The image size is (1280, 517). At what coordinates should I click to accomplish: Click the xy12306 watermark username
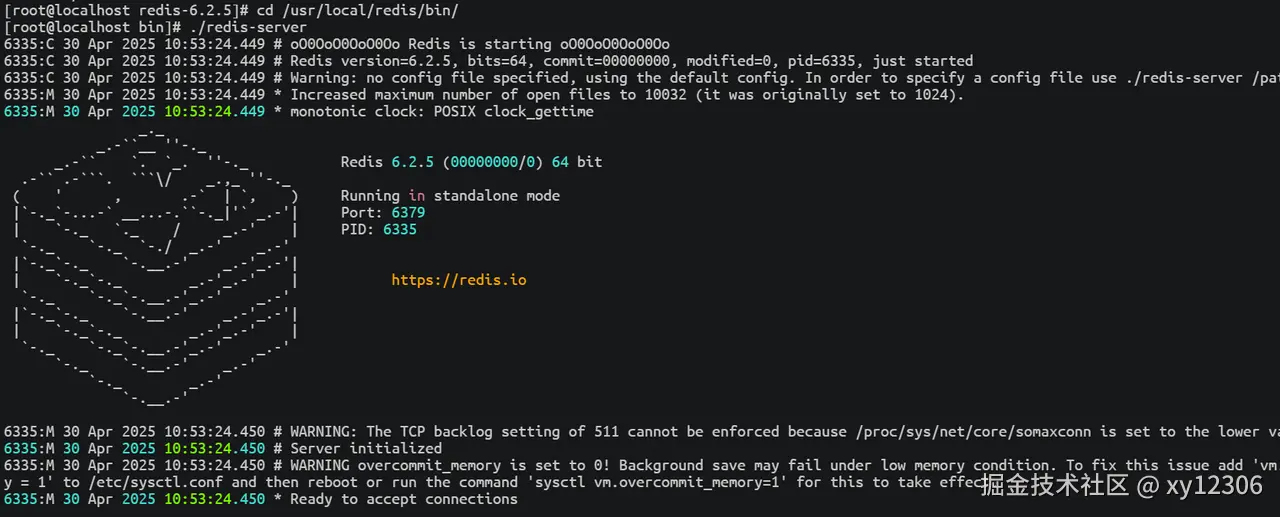pyautogui.click(x=1215, y=486)
